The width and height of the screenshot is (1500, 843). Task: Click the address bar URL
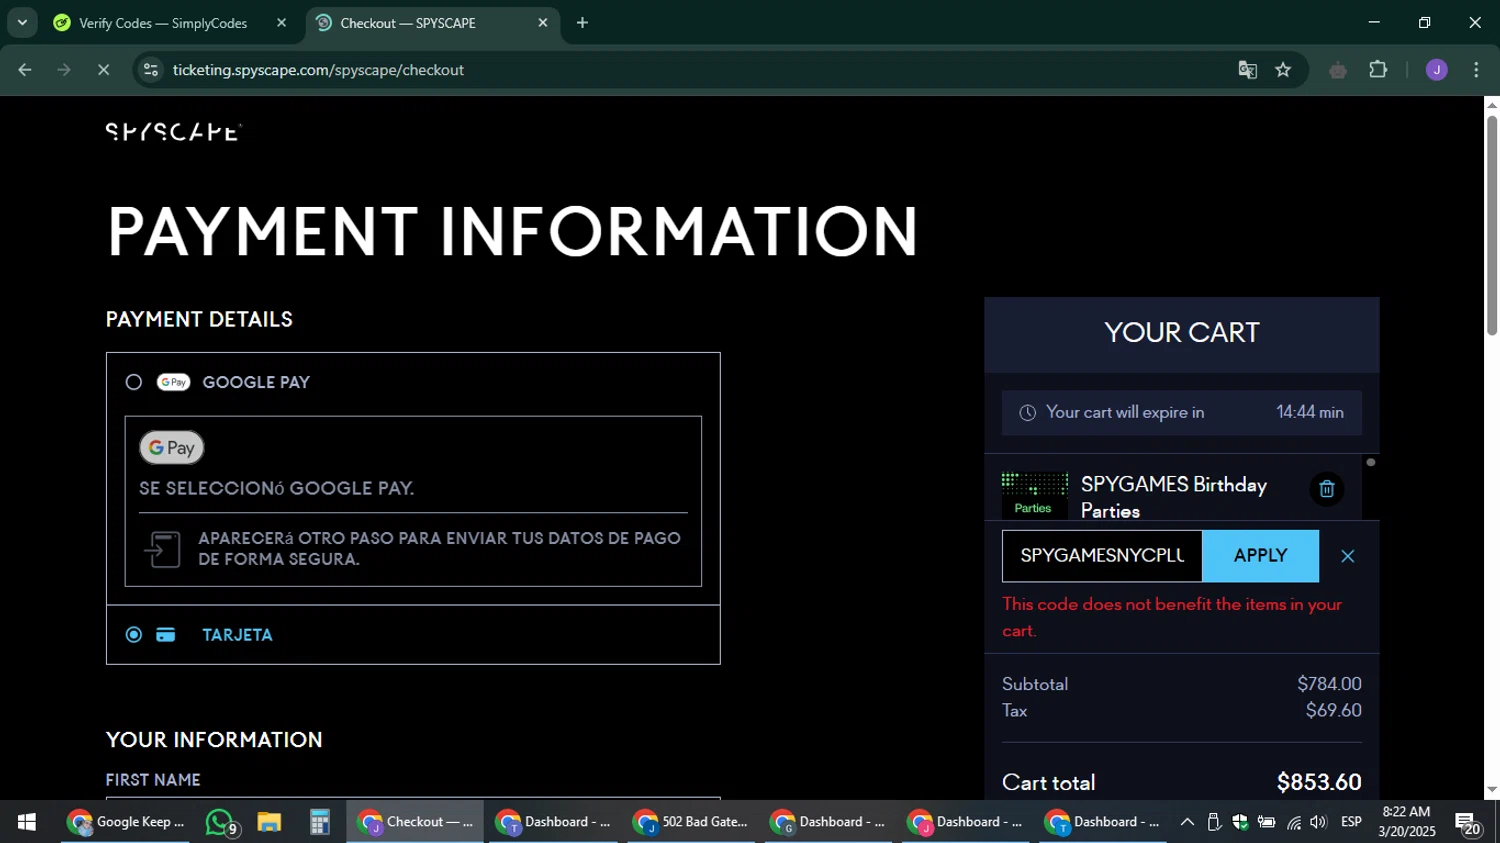pyautogui.click(x=318, y=70)
